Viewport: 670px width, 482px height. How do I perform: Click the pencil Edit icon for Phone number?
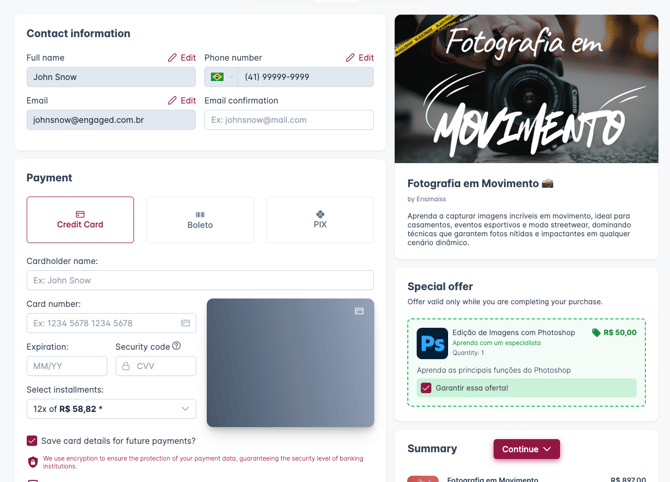[350, 58]
